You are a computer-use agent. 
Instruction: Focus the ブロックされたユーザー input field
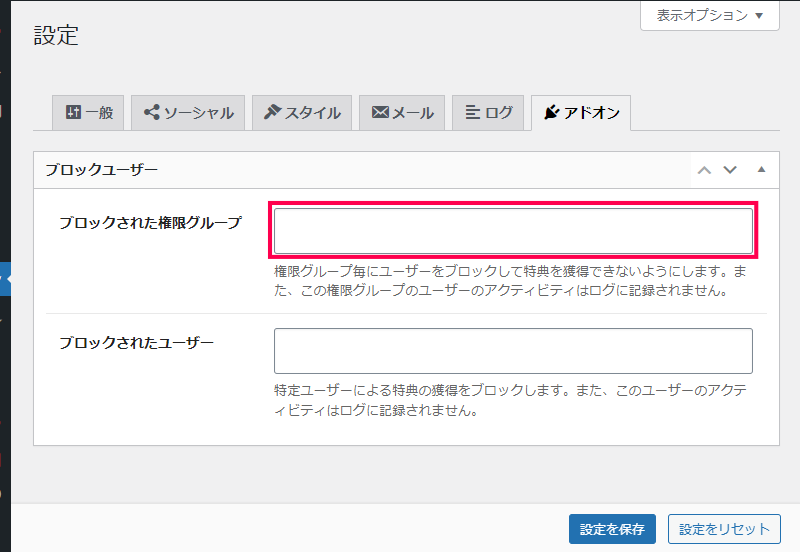pos(513,351)
